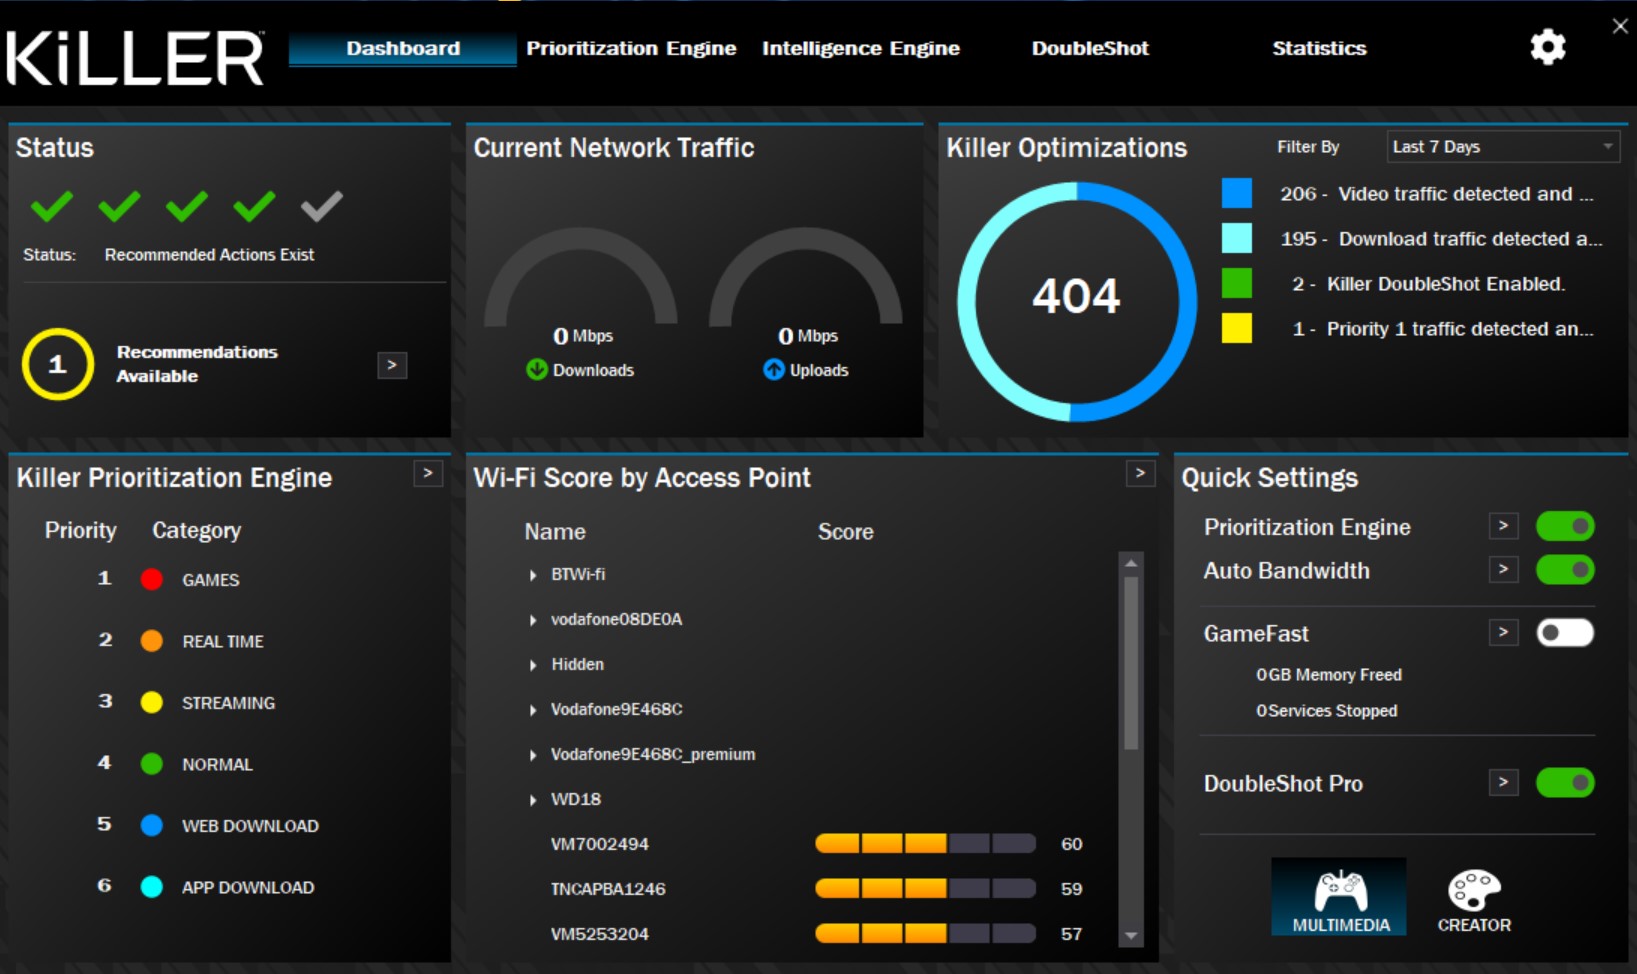Enable the GameFast toggle
The image size is (1637, 974).
tap(1566, 632)
